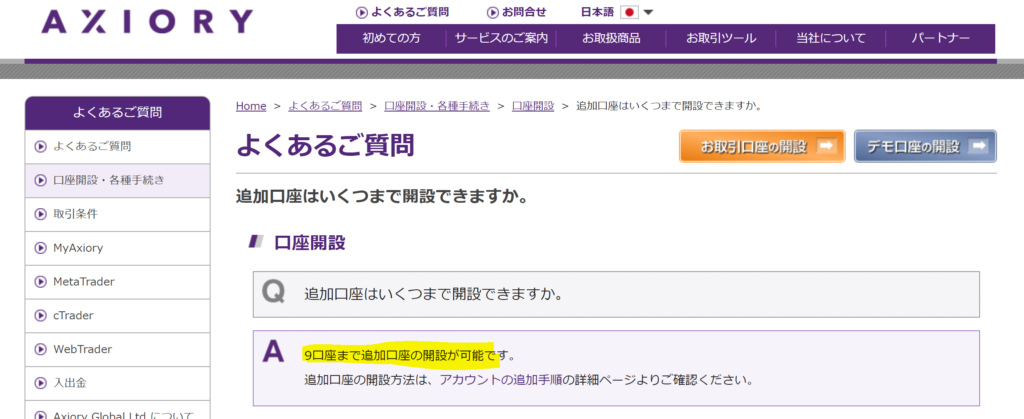Open the パートナー menu
1024x419 pixels.
coord(940,39)
